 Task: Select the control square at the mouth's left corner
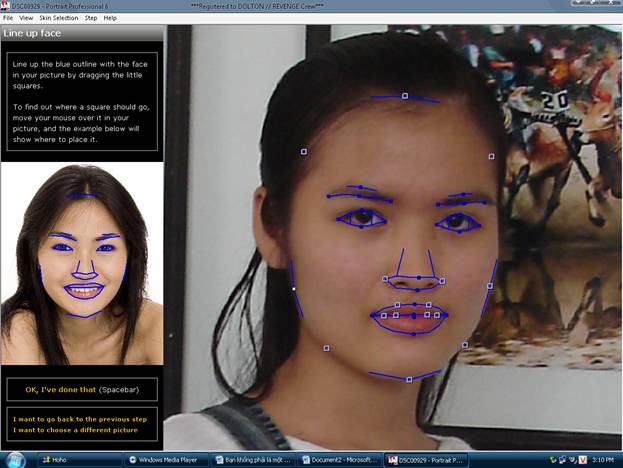384,315
